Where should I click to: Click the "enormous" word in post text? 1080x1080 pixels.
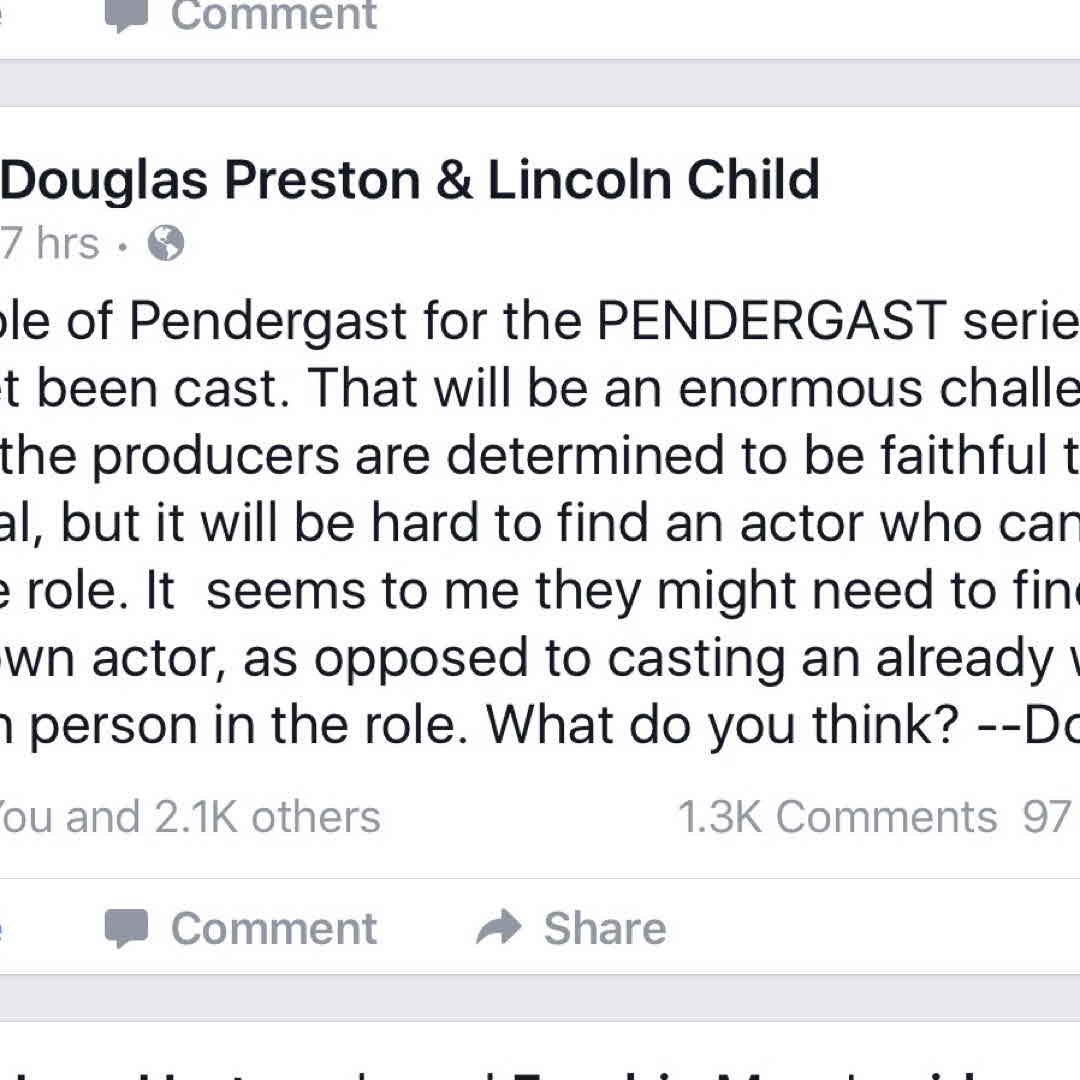click(x=800, y=388)
